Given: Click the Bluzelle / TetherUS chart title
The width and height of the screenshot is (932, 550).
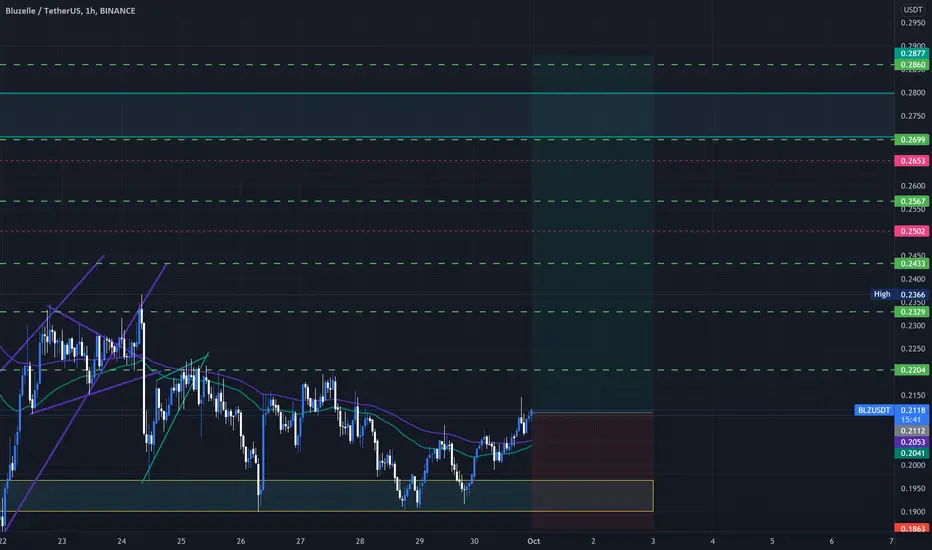Looking at the screenshot, I should (x=70, y=11).
